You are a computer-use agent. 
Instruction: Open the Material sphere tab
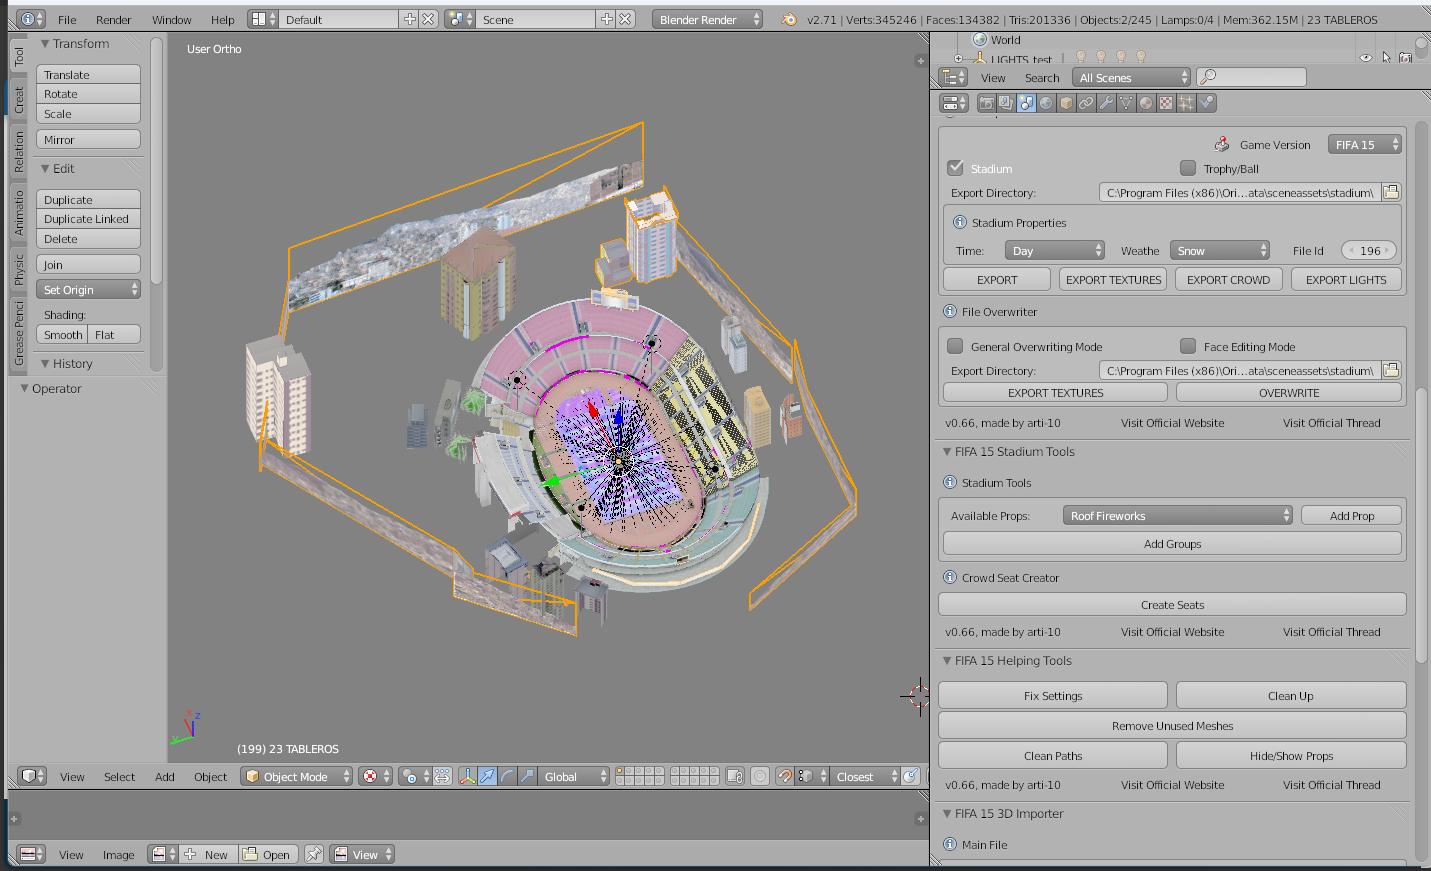click(x=1146, y=103)
